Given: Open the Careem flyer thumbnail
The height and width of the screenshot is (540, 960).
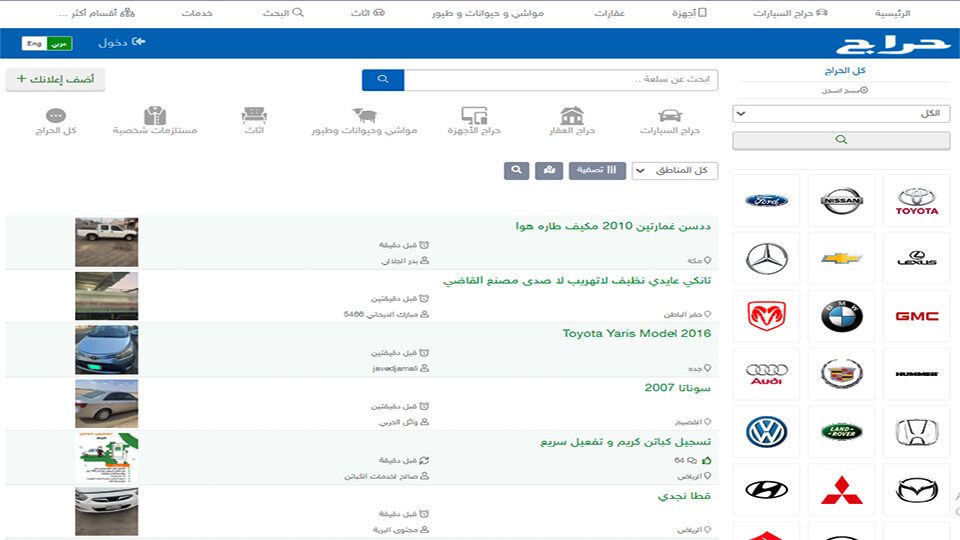Looking at the screenshot, I should pyautogui.click(x=107, y=457).
